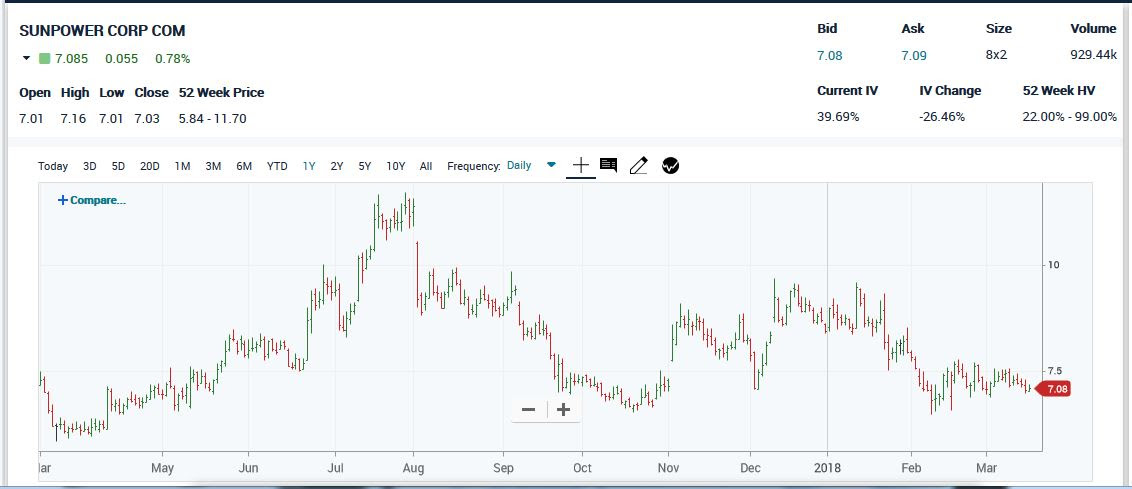Select the crosshair cursor tool

tap(580, 166)
